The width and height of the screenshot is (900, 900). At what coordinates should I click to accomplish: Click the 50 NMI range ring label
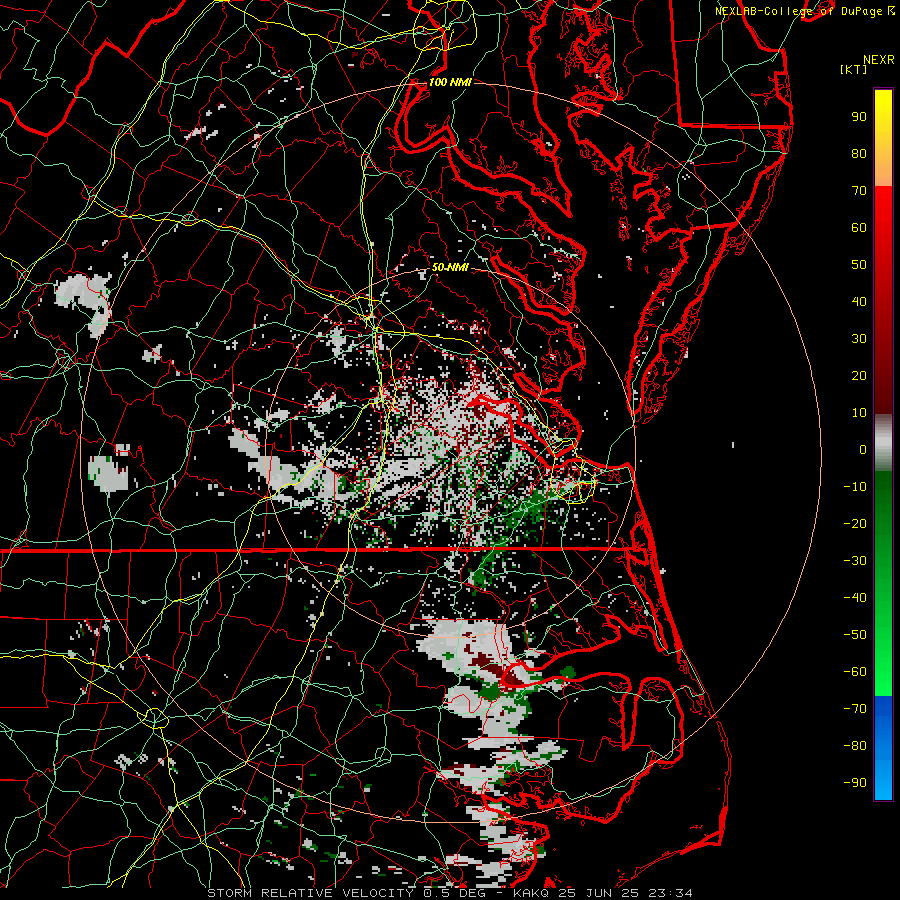point(450,267)
